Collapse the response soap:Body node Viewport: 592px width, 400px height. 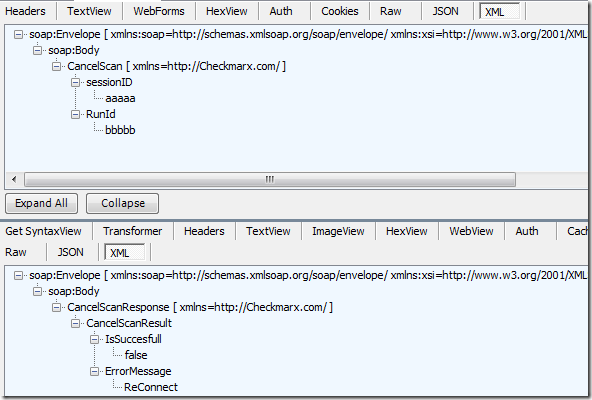pos(37,292)
